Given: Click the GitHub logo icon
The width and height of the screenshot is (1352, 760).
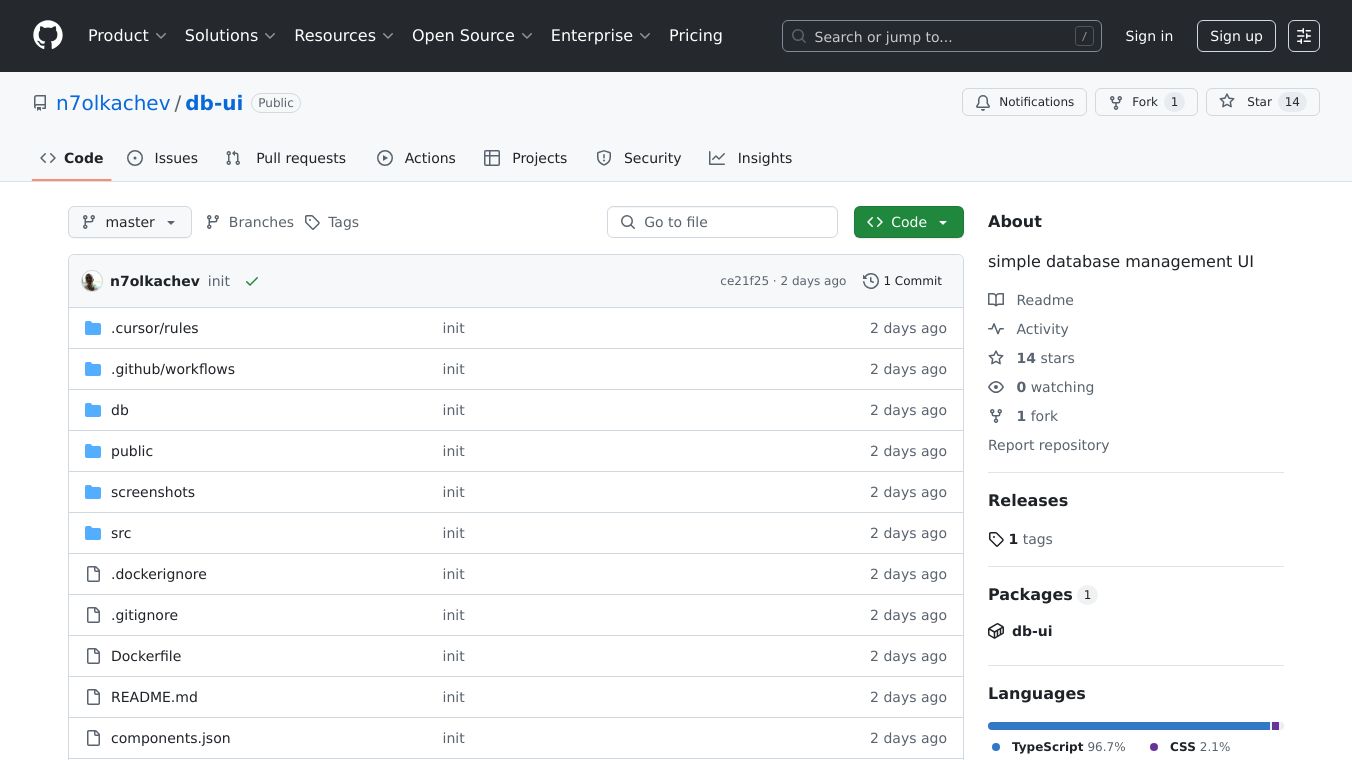Looking at the screenshot, I should point(48,36).
